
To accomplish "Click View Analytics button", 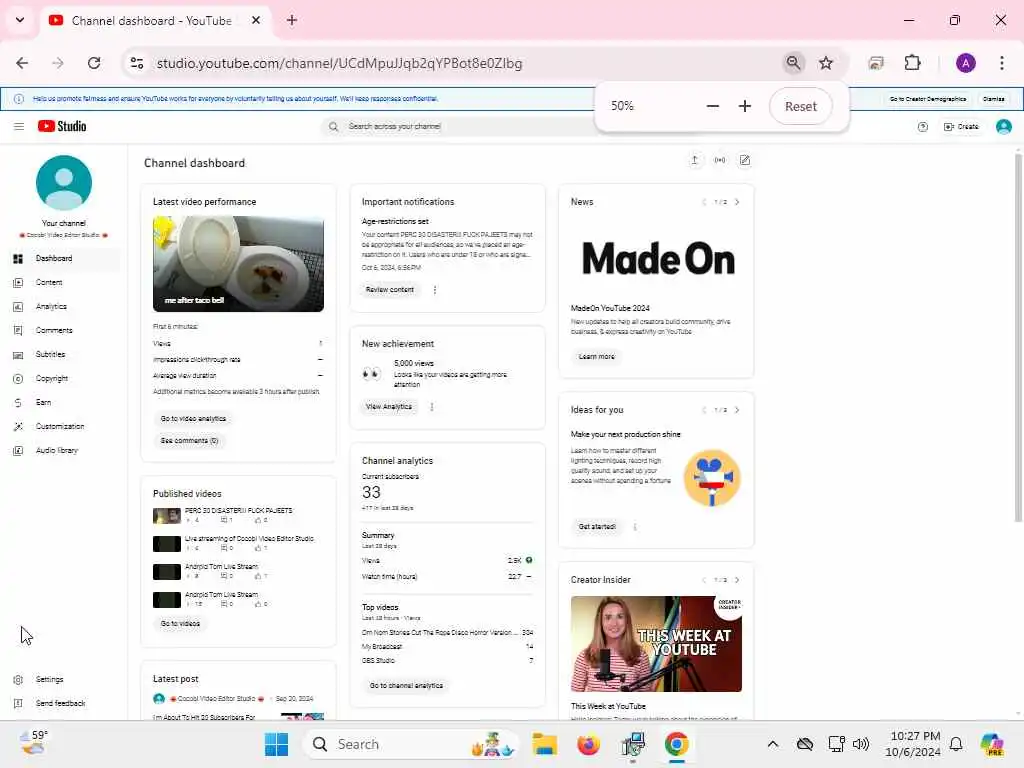I will coord(389,407).
